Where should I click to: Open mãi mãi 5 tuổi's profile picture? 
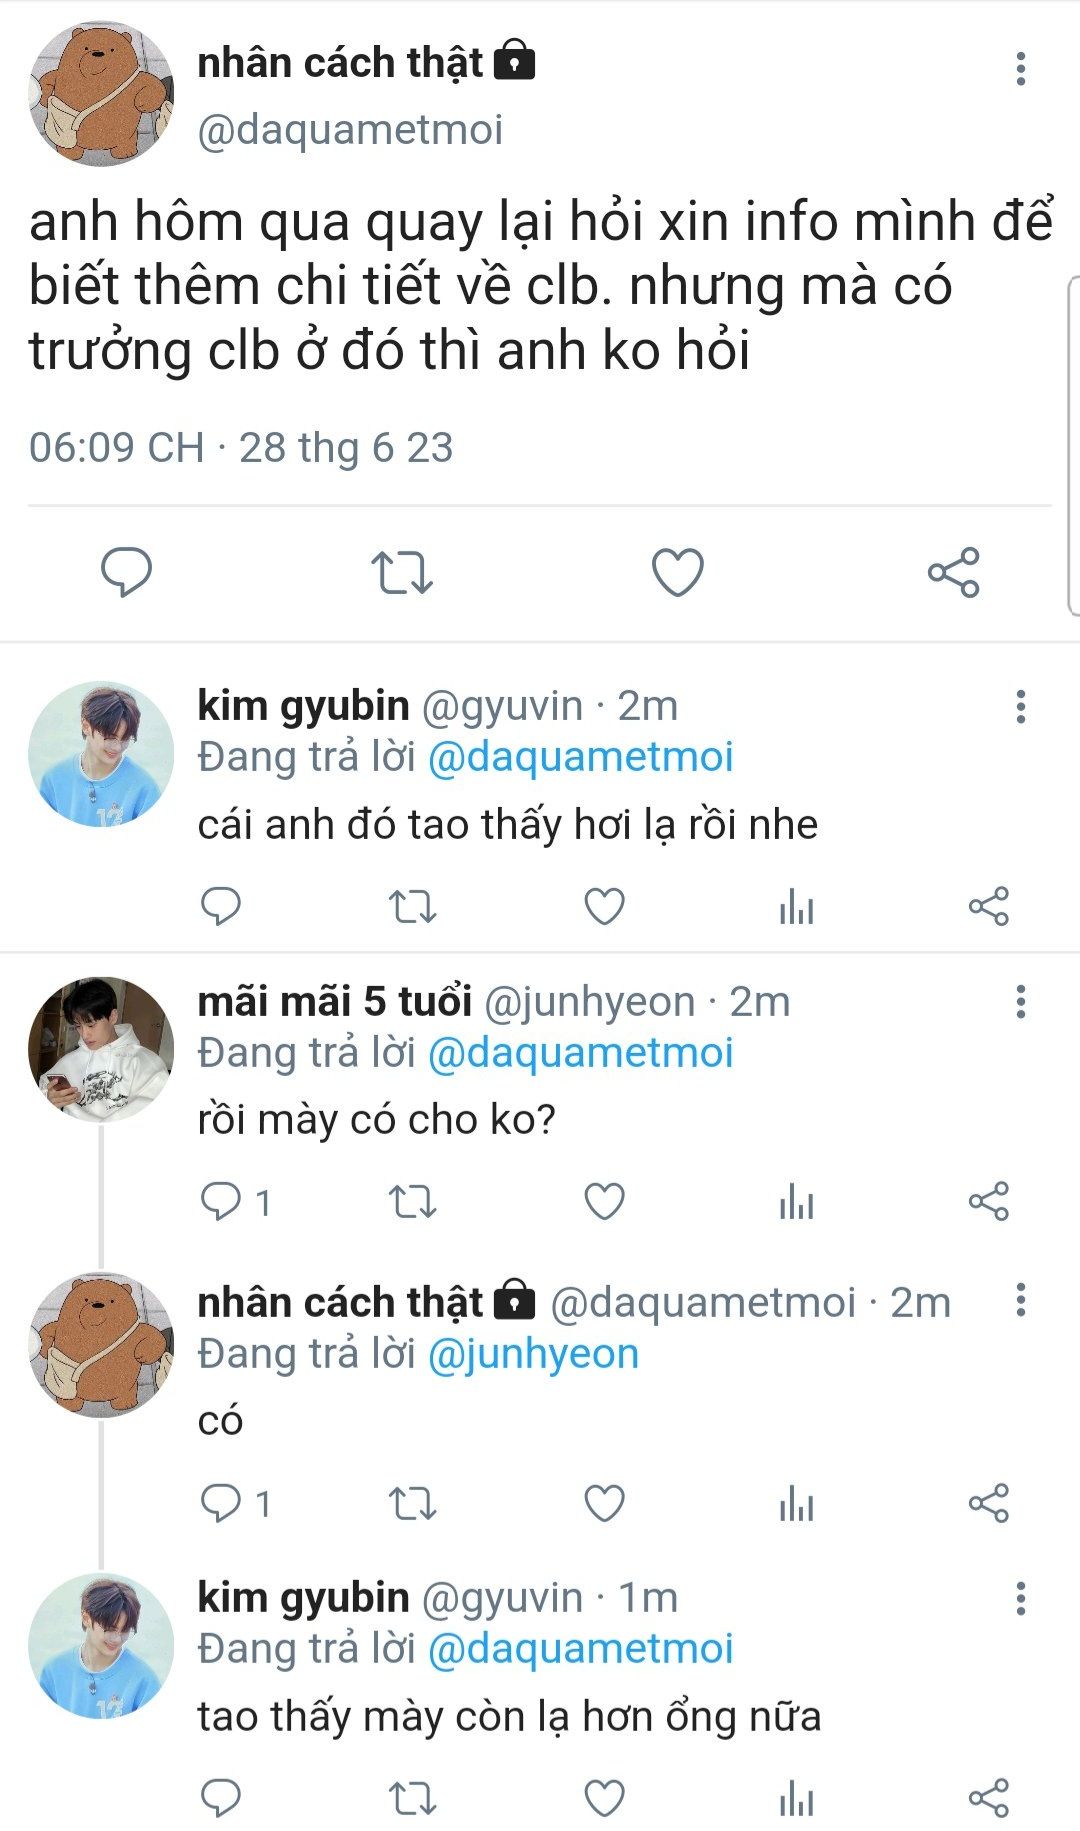pyautogui.click(x=100, y=1048)
